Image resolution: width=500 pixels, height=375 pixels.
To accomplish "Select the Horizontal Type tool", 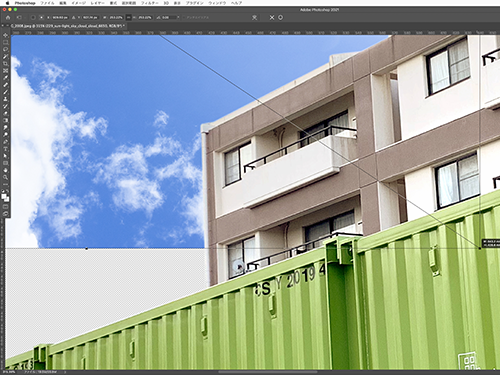I will [5, 149].
